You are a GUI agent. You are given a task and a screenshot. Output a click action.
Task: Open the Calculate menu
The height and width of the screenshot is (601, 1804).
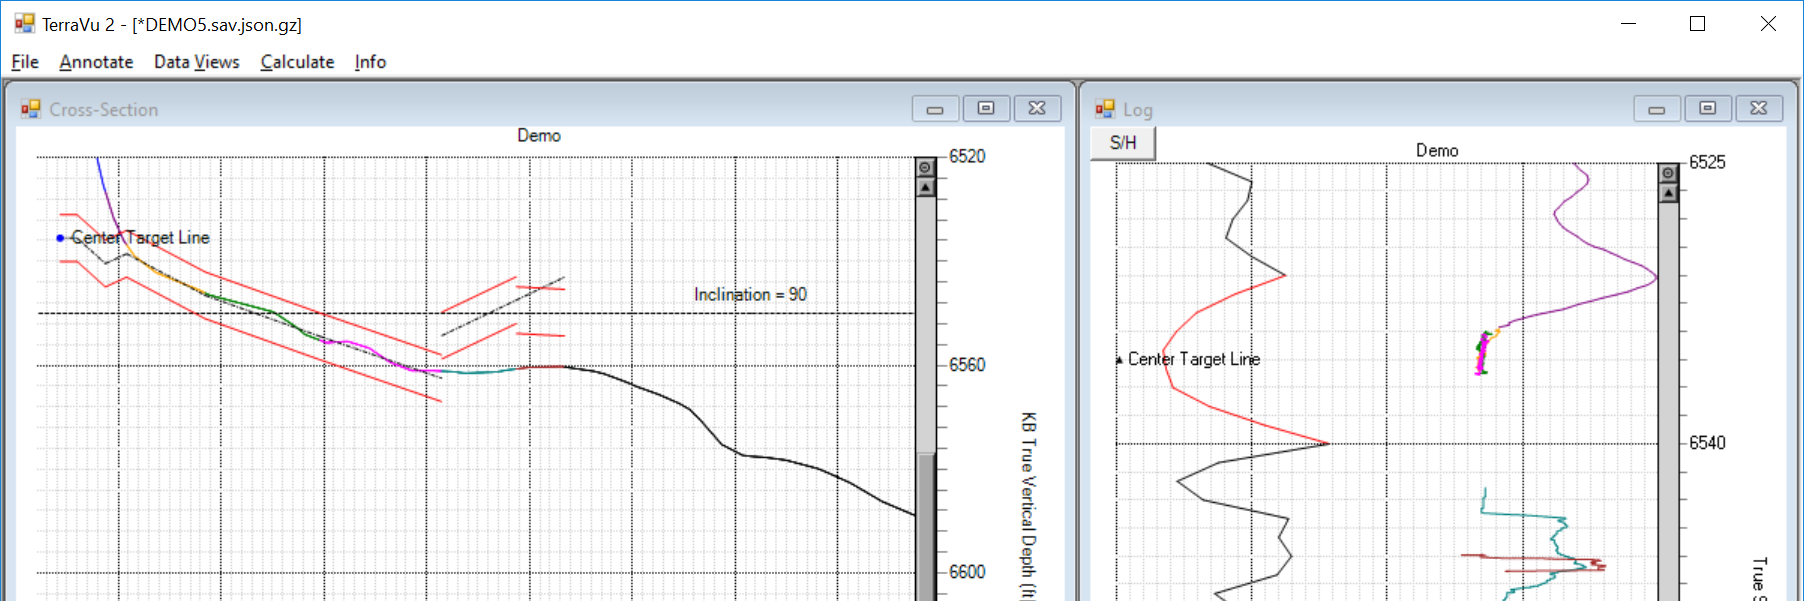pyautogui.click(x=297, y=62)
